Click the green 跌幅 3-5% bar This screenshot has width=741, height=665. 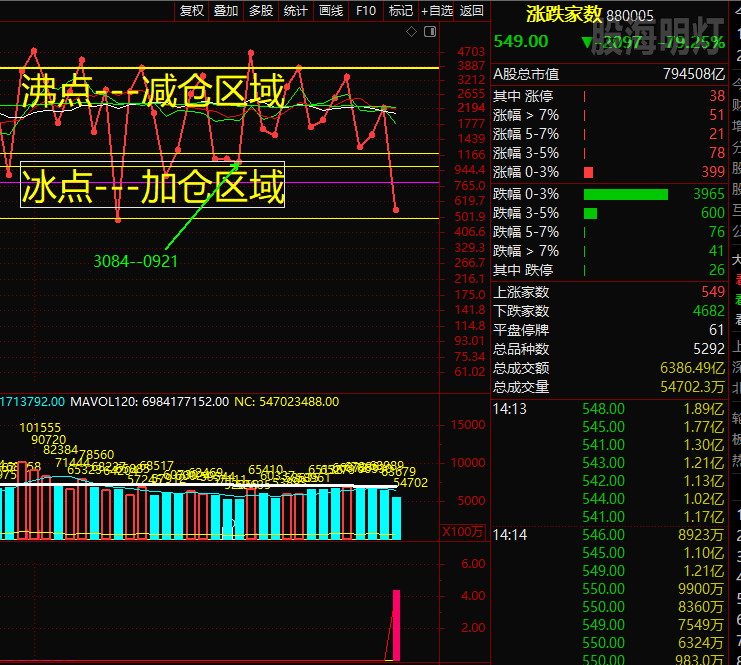tap(590, 213)
